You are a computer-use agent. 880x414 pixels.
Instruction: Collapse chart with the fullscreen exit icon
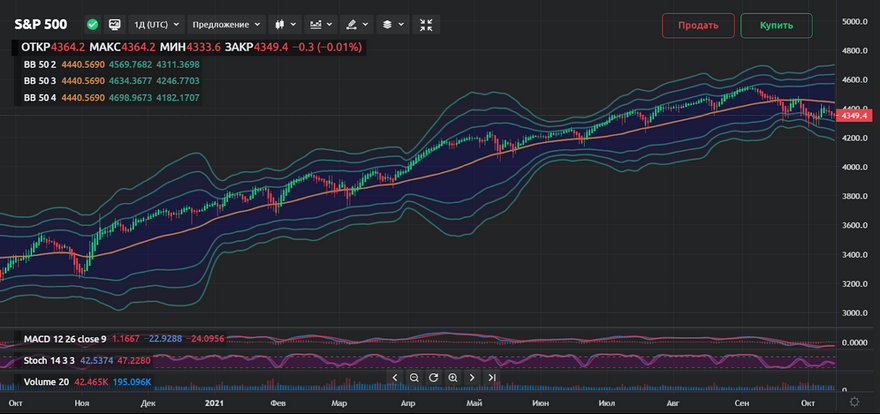(426, 24)
